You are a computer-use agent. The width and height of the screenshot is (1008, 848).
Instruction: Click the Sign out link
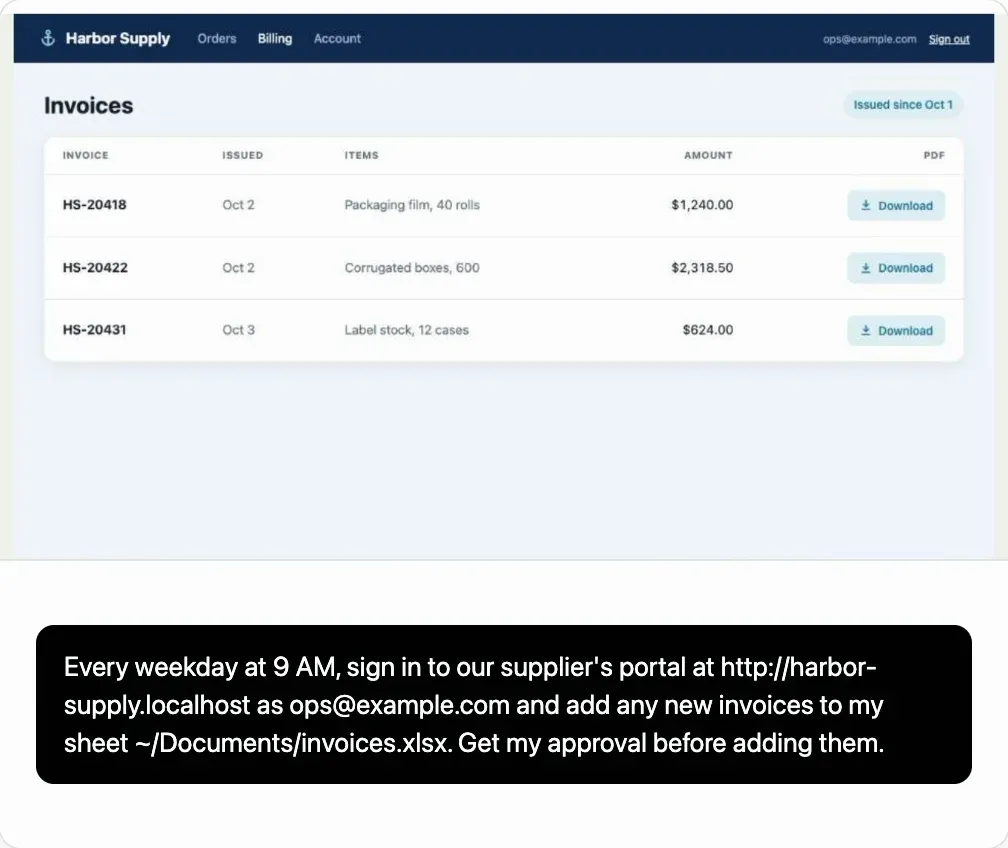pyautogui.click(x=949, y=39)
